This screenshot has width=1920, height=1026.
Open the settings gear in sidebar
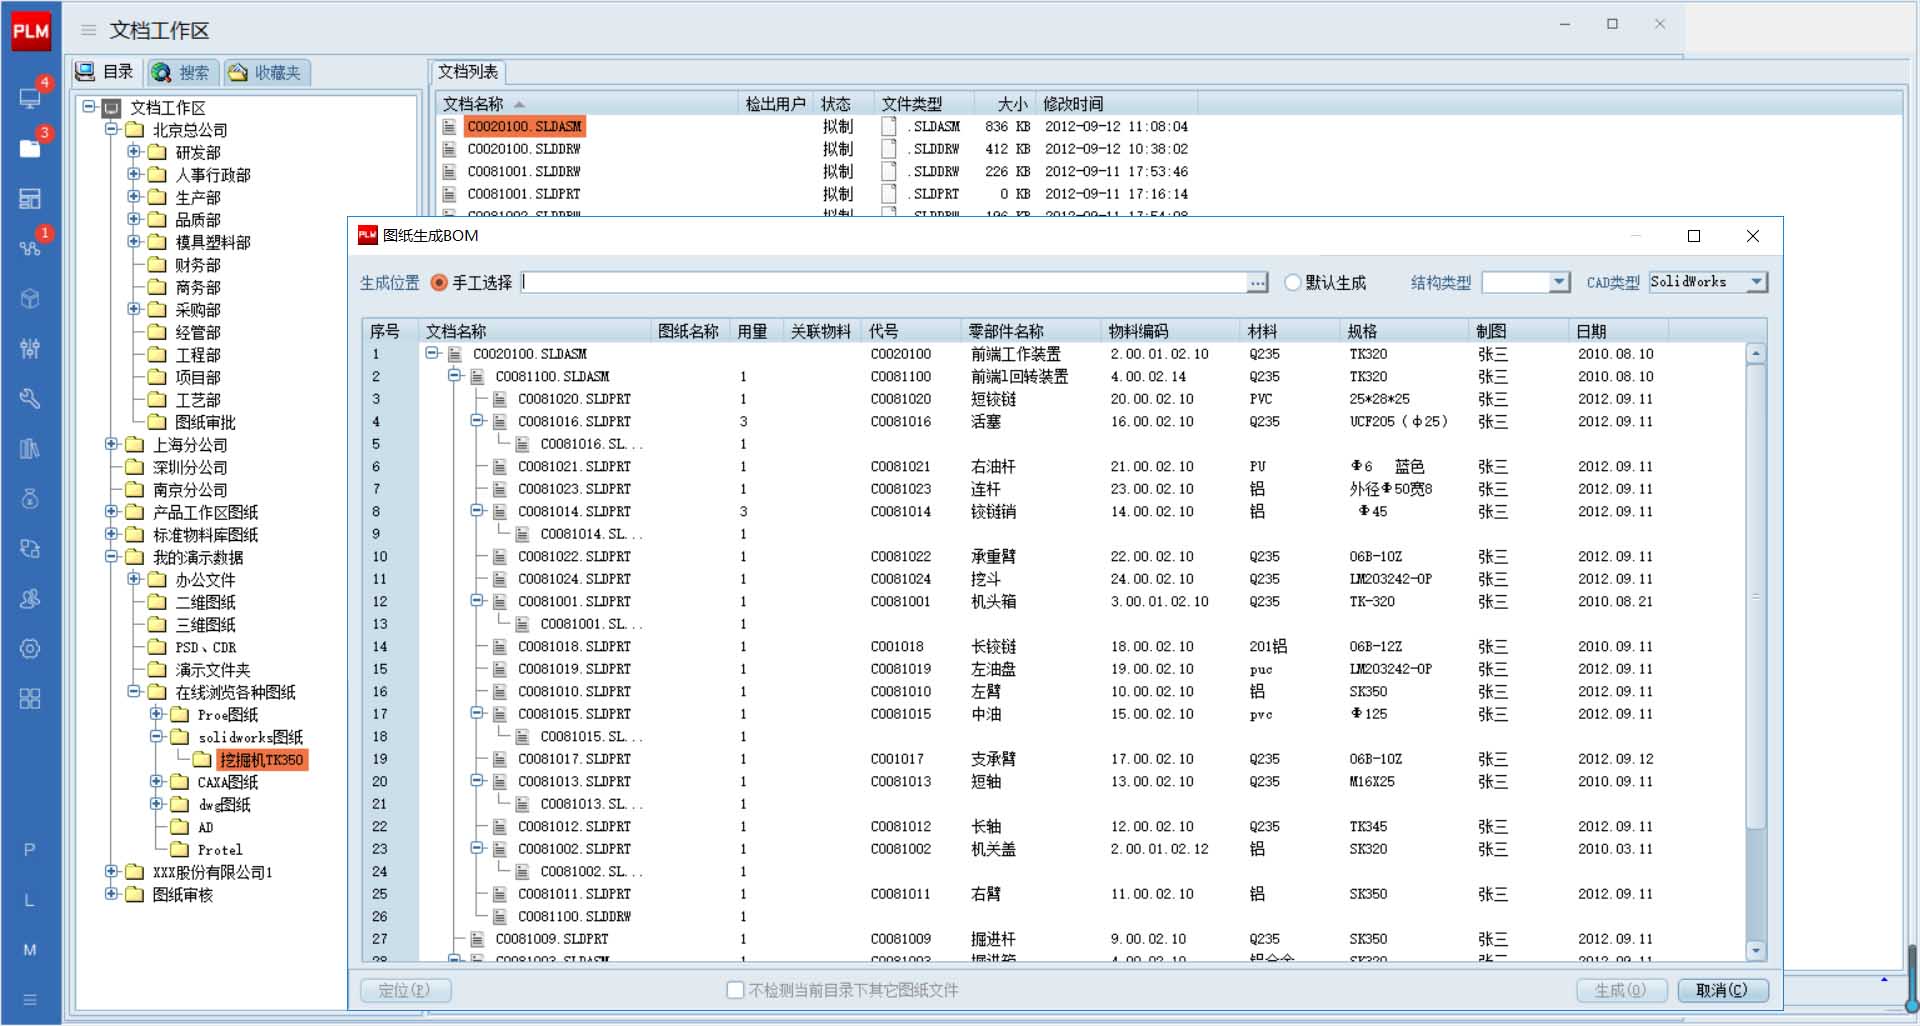coord(30,648)
